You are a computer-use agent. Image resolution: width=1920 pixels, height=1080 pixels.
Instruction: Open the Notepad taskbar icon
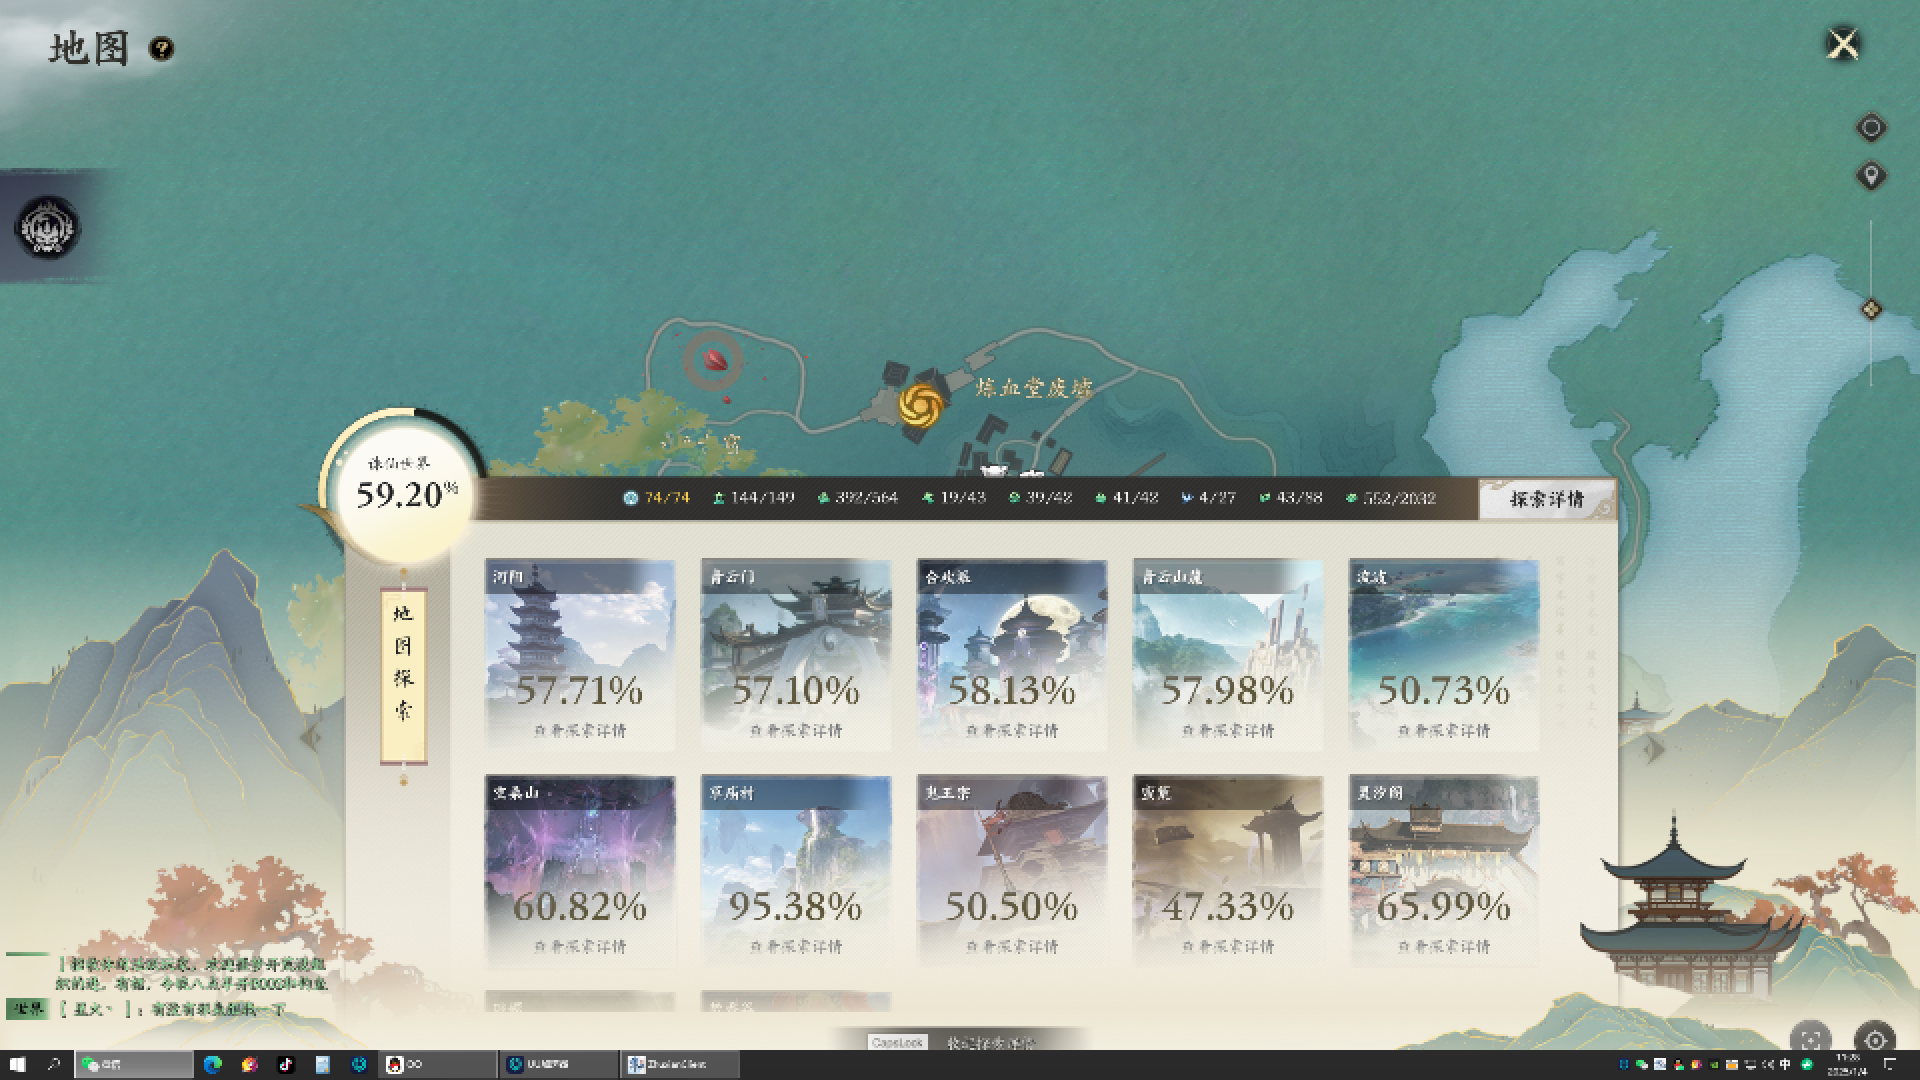322,1065
